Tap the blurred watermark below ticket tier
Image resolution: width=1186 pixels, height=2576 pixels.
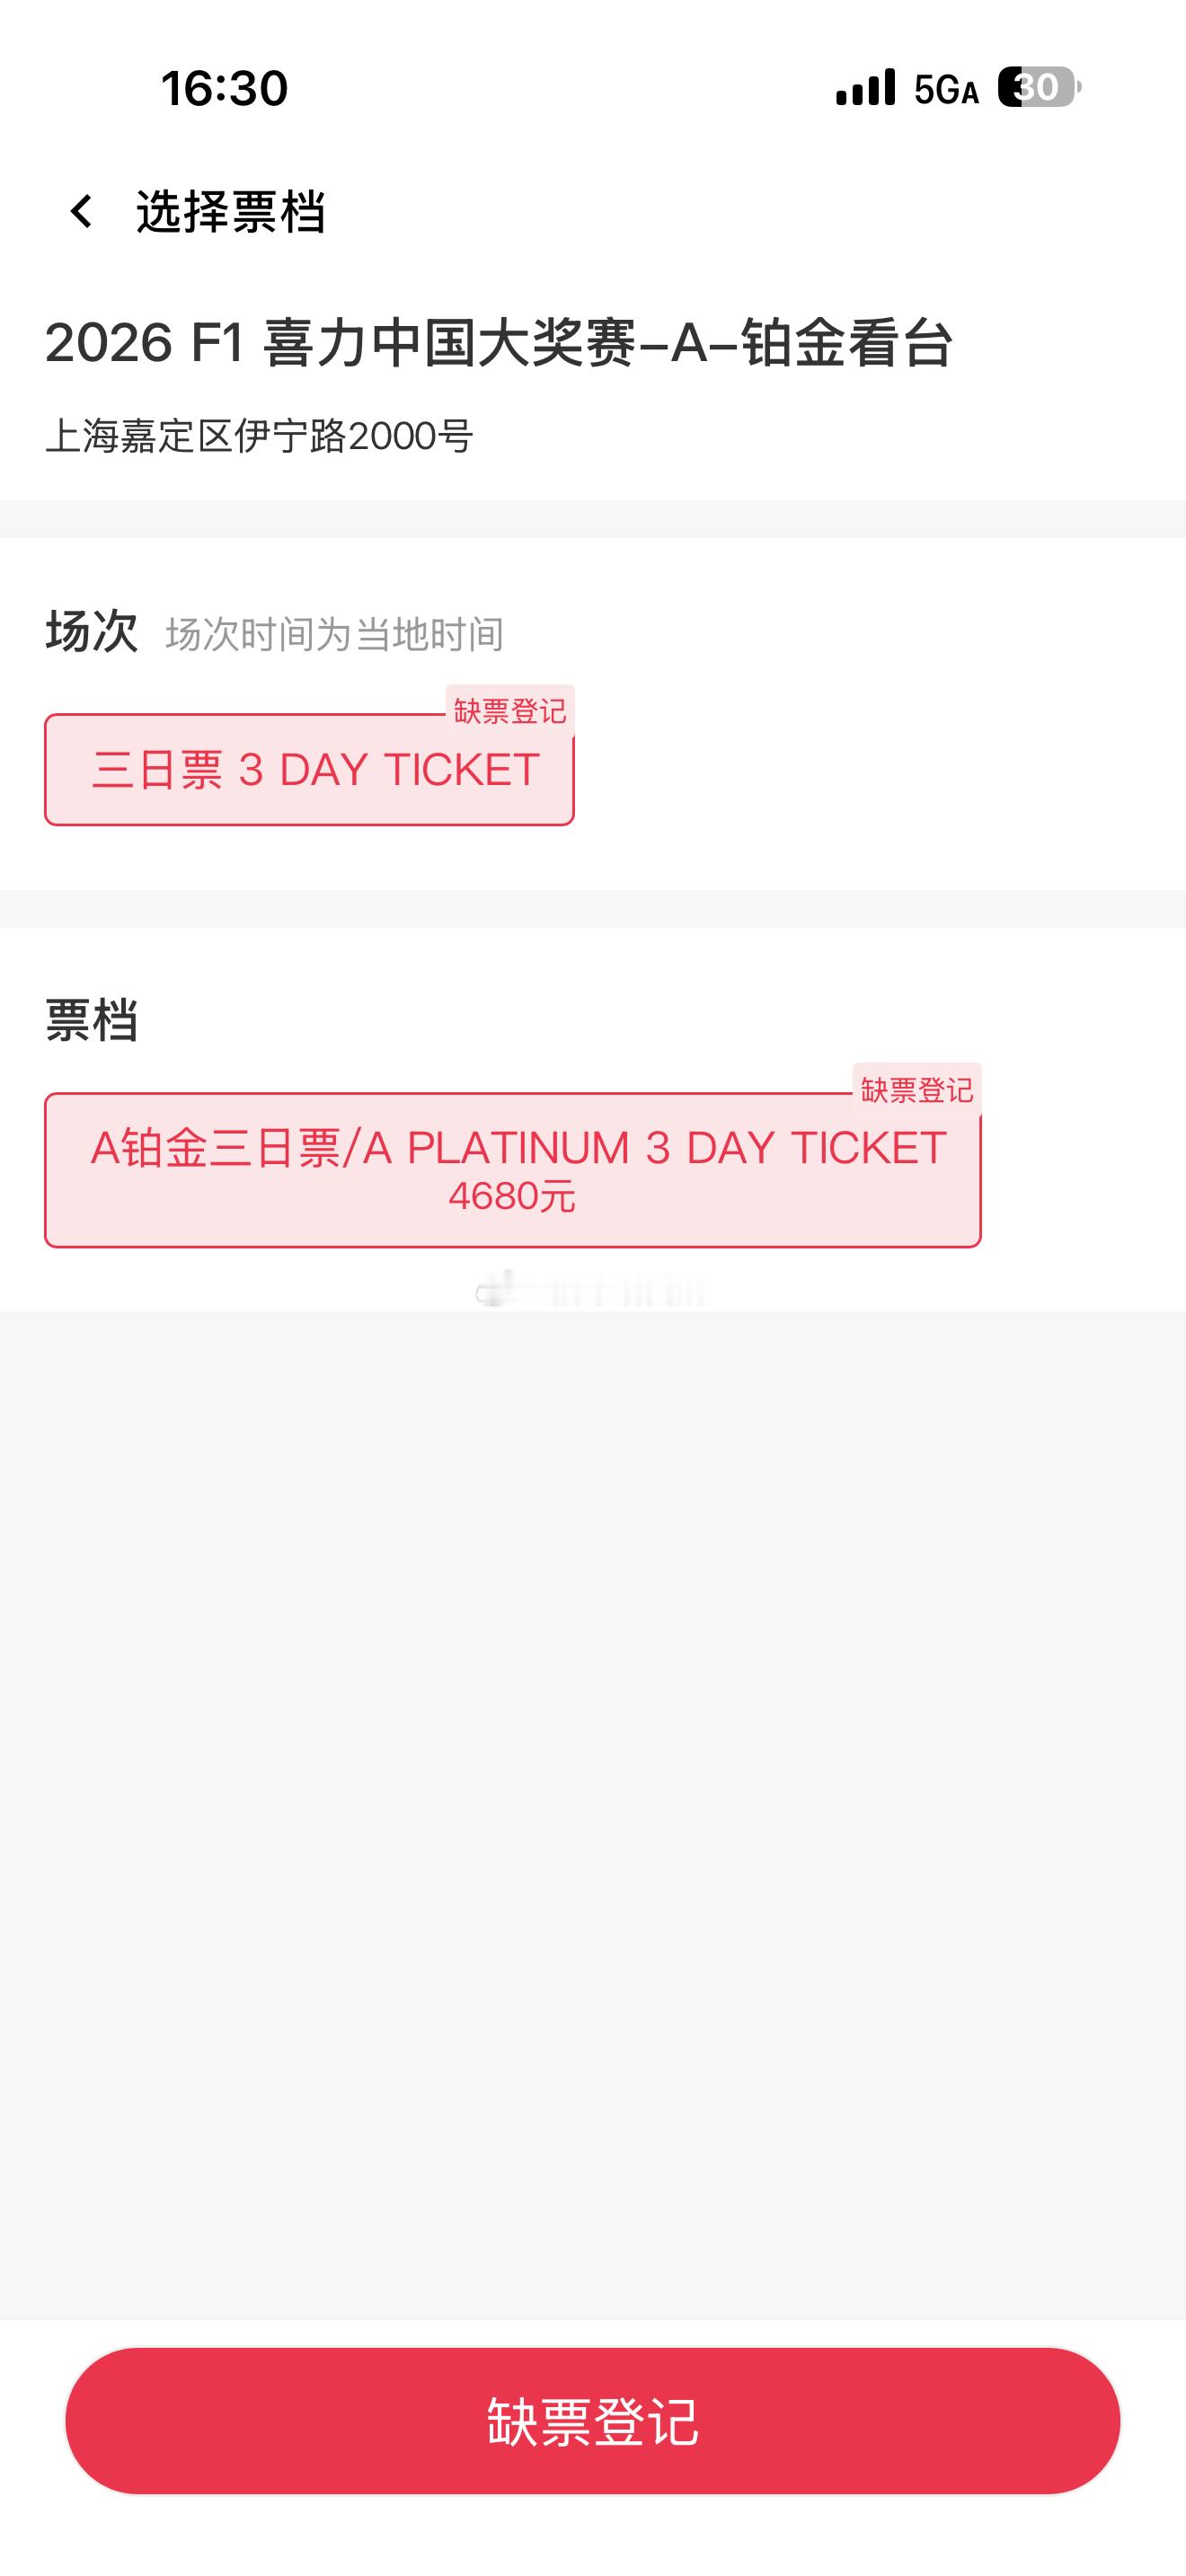tap(592, 1293)
